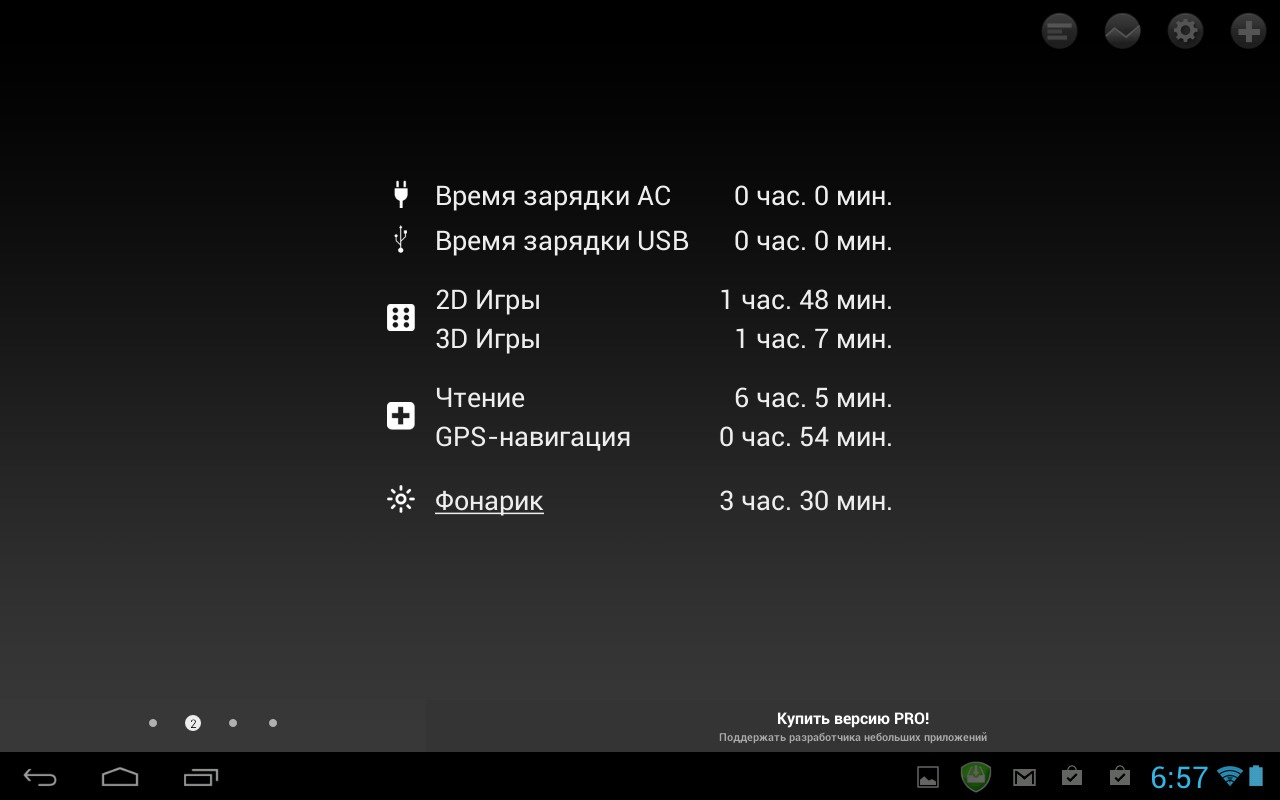
Task: Tap the medical plus square icon
Action: pos(401,416)
